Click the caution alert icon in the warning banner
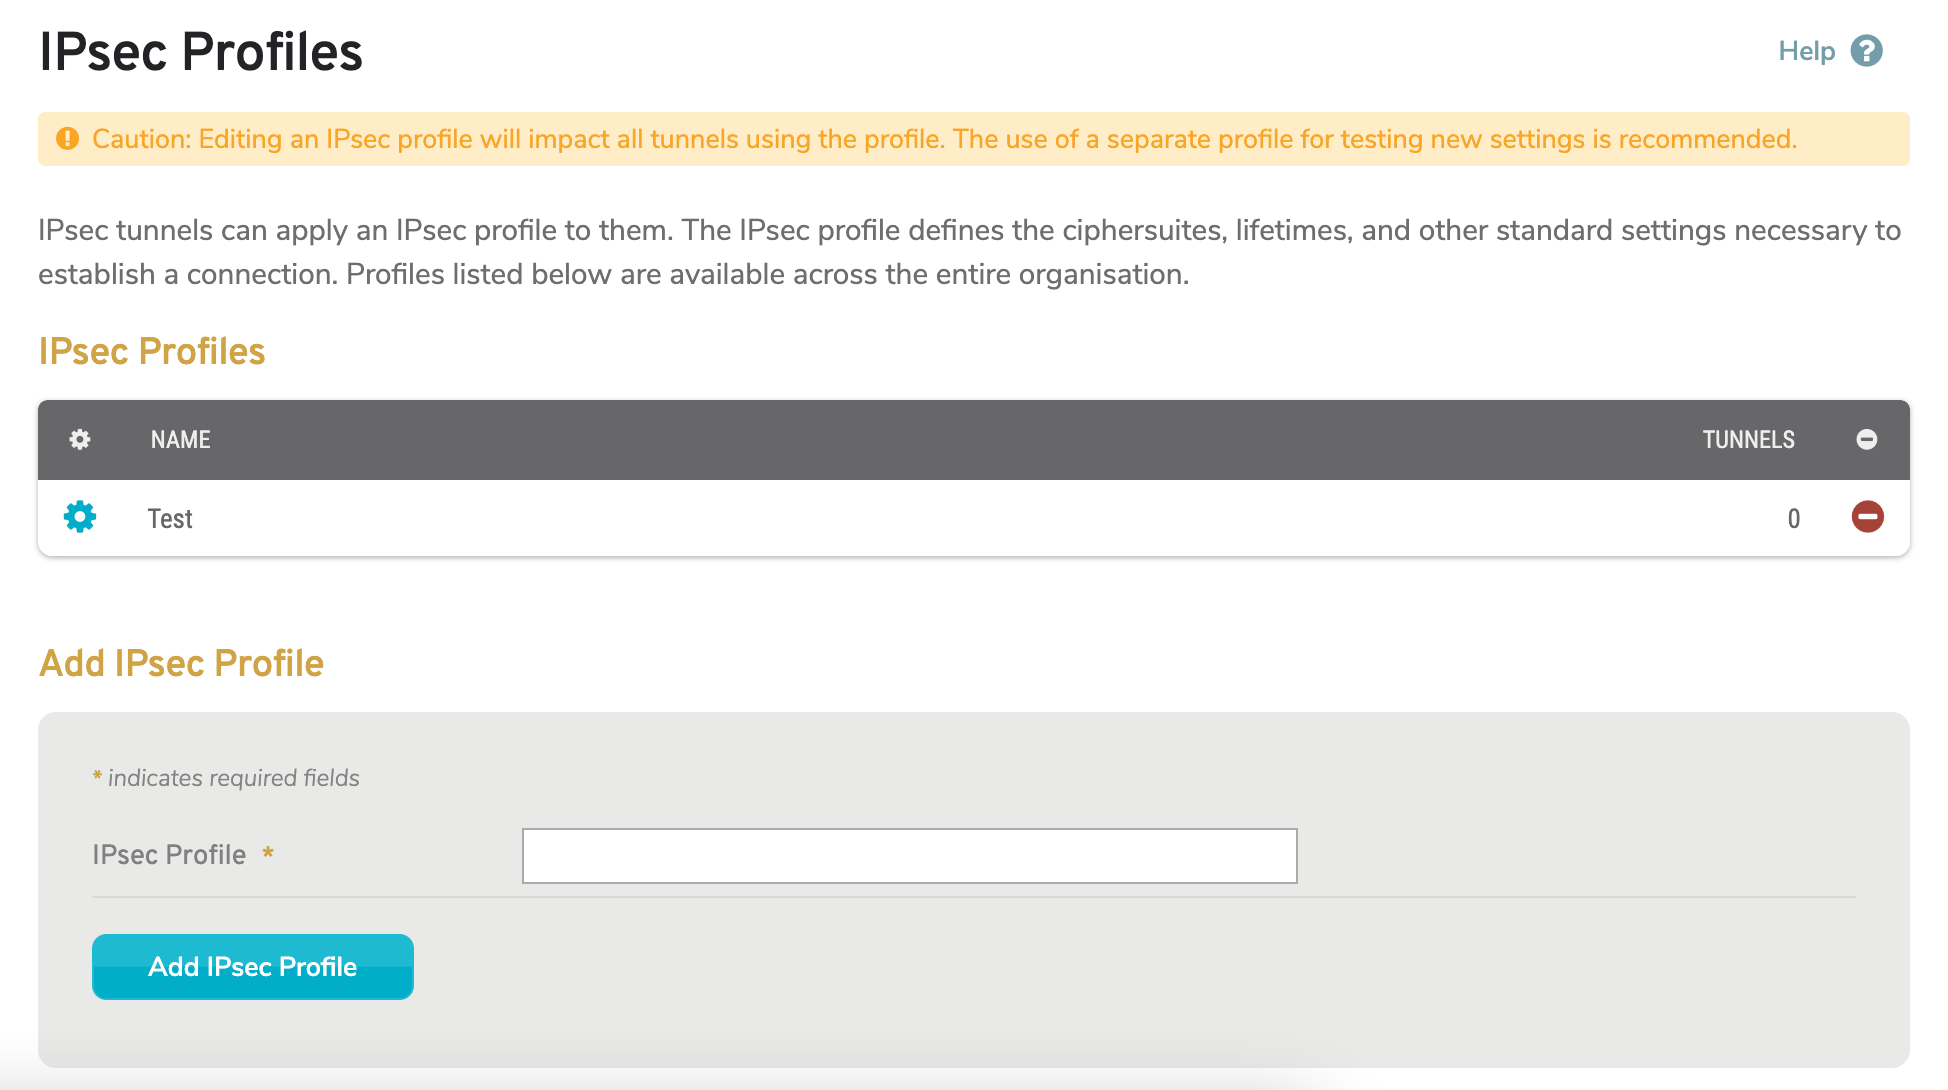This screenshot has height=1090, width=1948. [x=66, y=139]
